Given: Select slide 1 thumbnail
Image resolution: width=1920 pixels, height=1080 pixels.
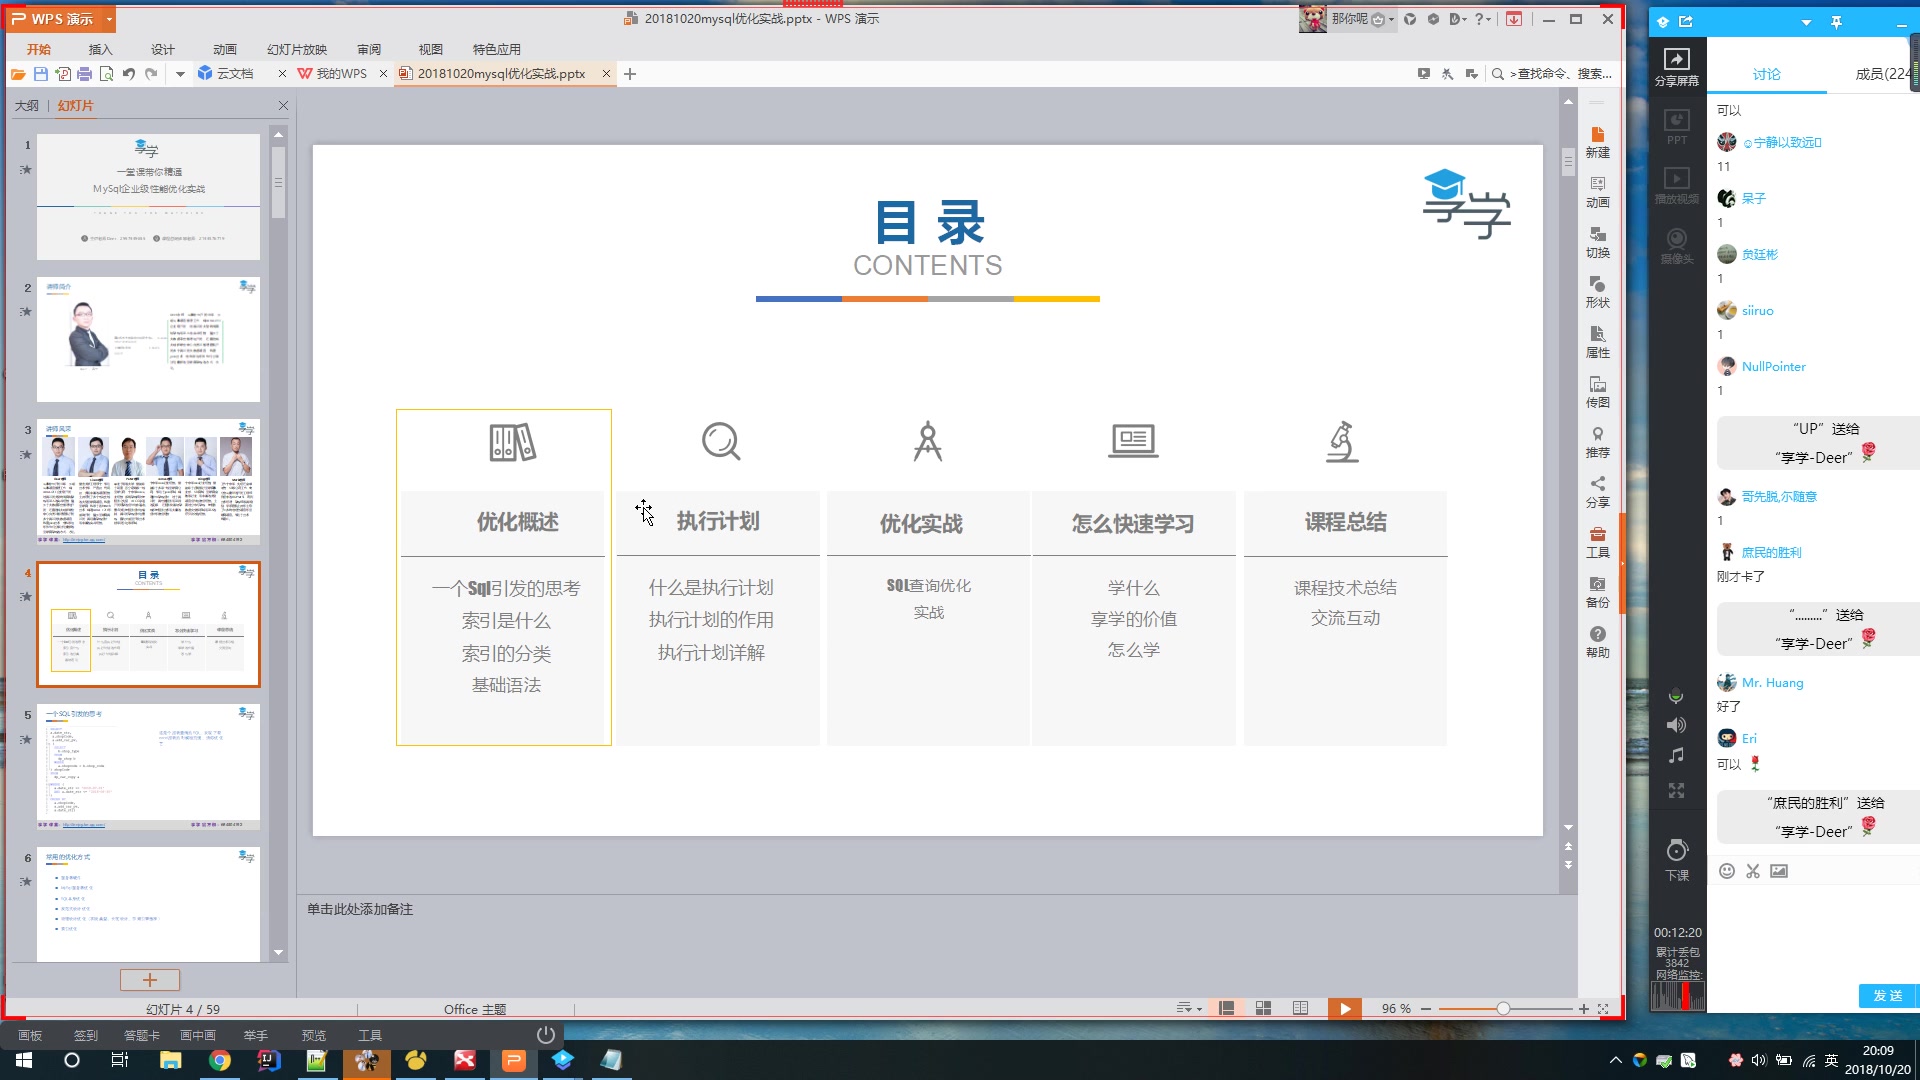Looking at the screenshot, I should [148, 197].
